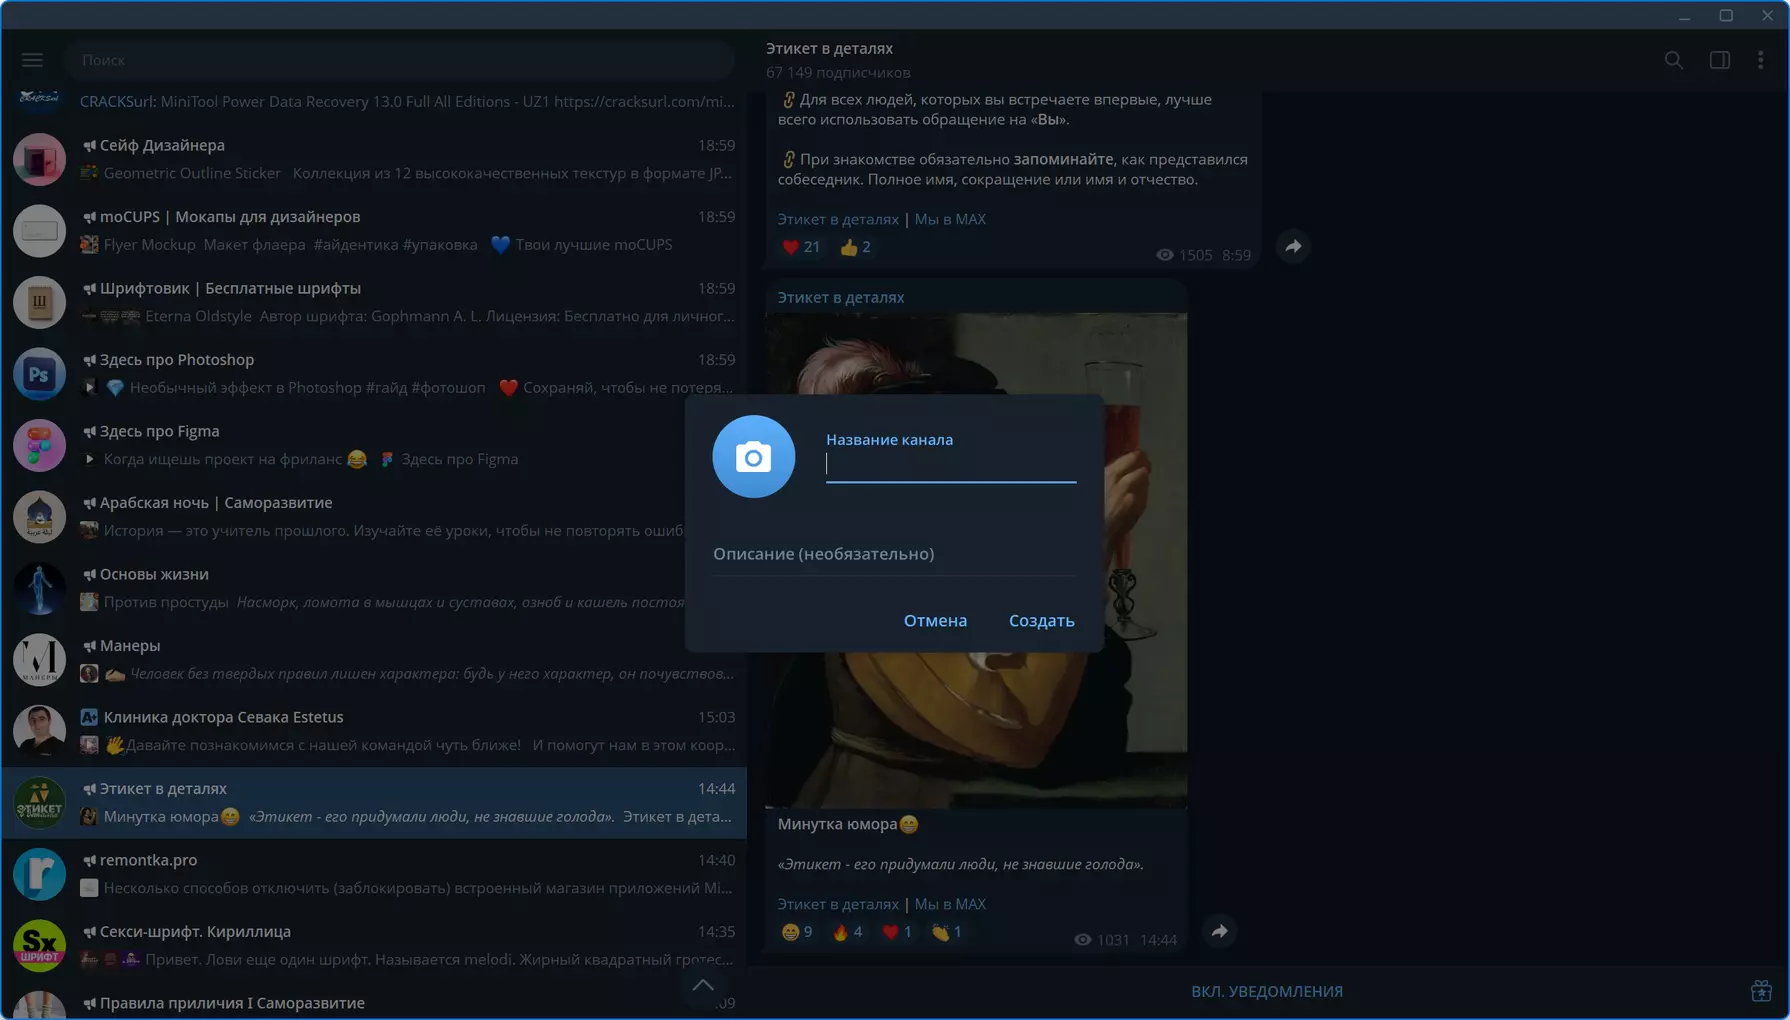Share the Минутка юмора post with arrow icon
This screenshot has width=1790, height=1020.
coord(1219,931)
